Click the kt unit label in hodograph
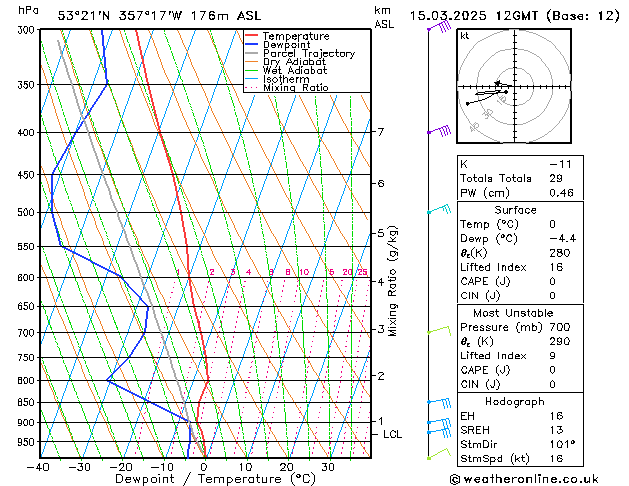This screenshot has width=629, height=486. point(465,36)
